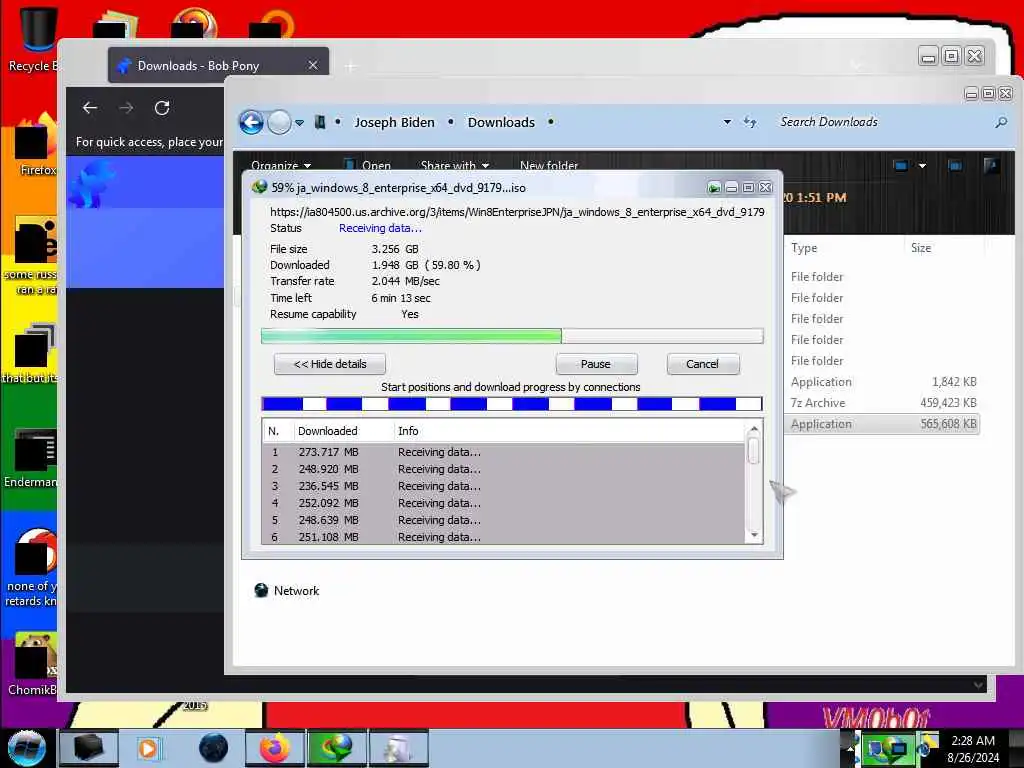Click the magnifier search icon in Explorer
The image size is (1024, 768).
tap(1000, 122)
